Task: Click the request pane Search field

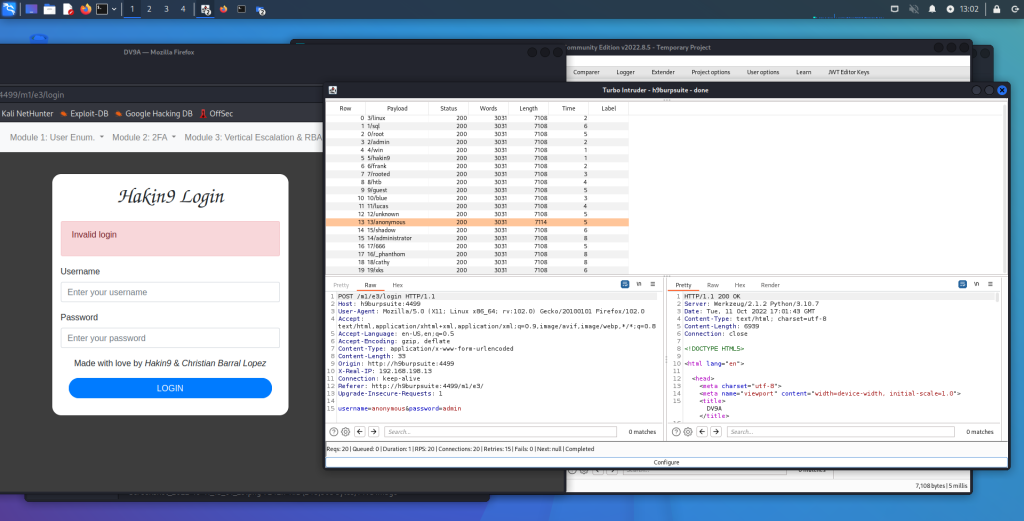Action: coord(500,432)
